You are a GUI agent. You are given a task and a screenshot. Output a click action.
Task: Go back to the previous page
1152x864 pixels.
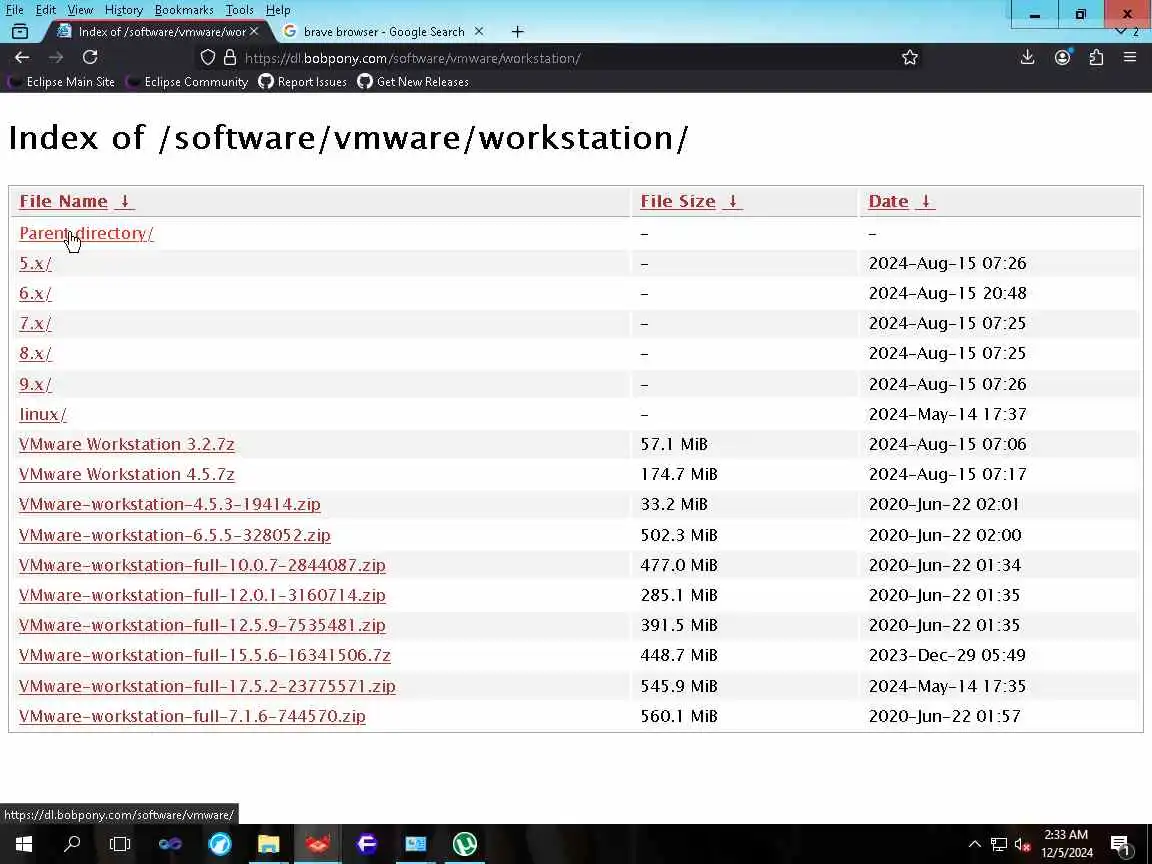click(x=22, y=57)
